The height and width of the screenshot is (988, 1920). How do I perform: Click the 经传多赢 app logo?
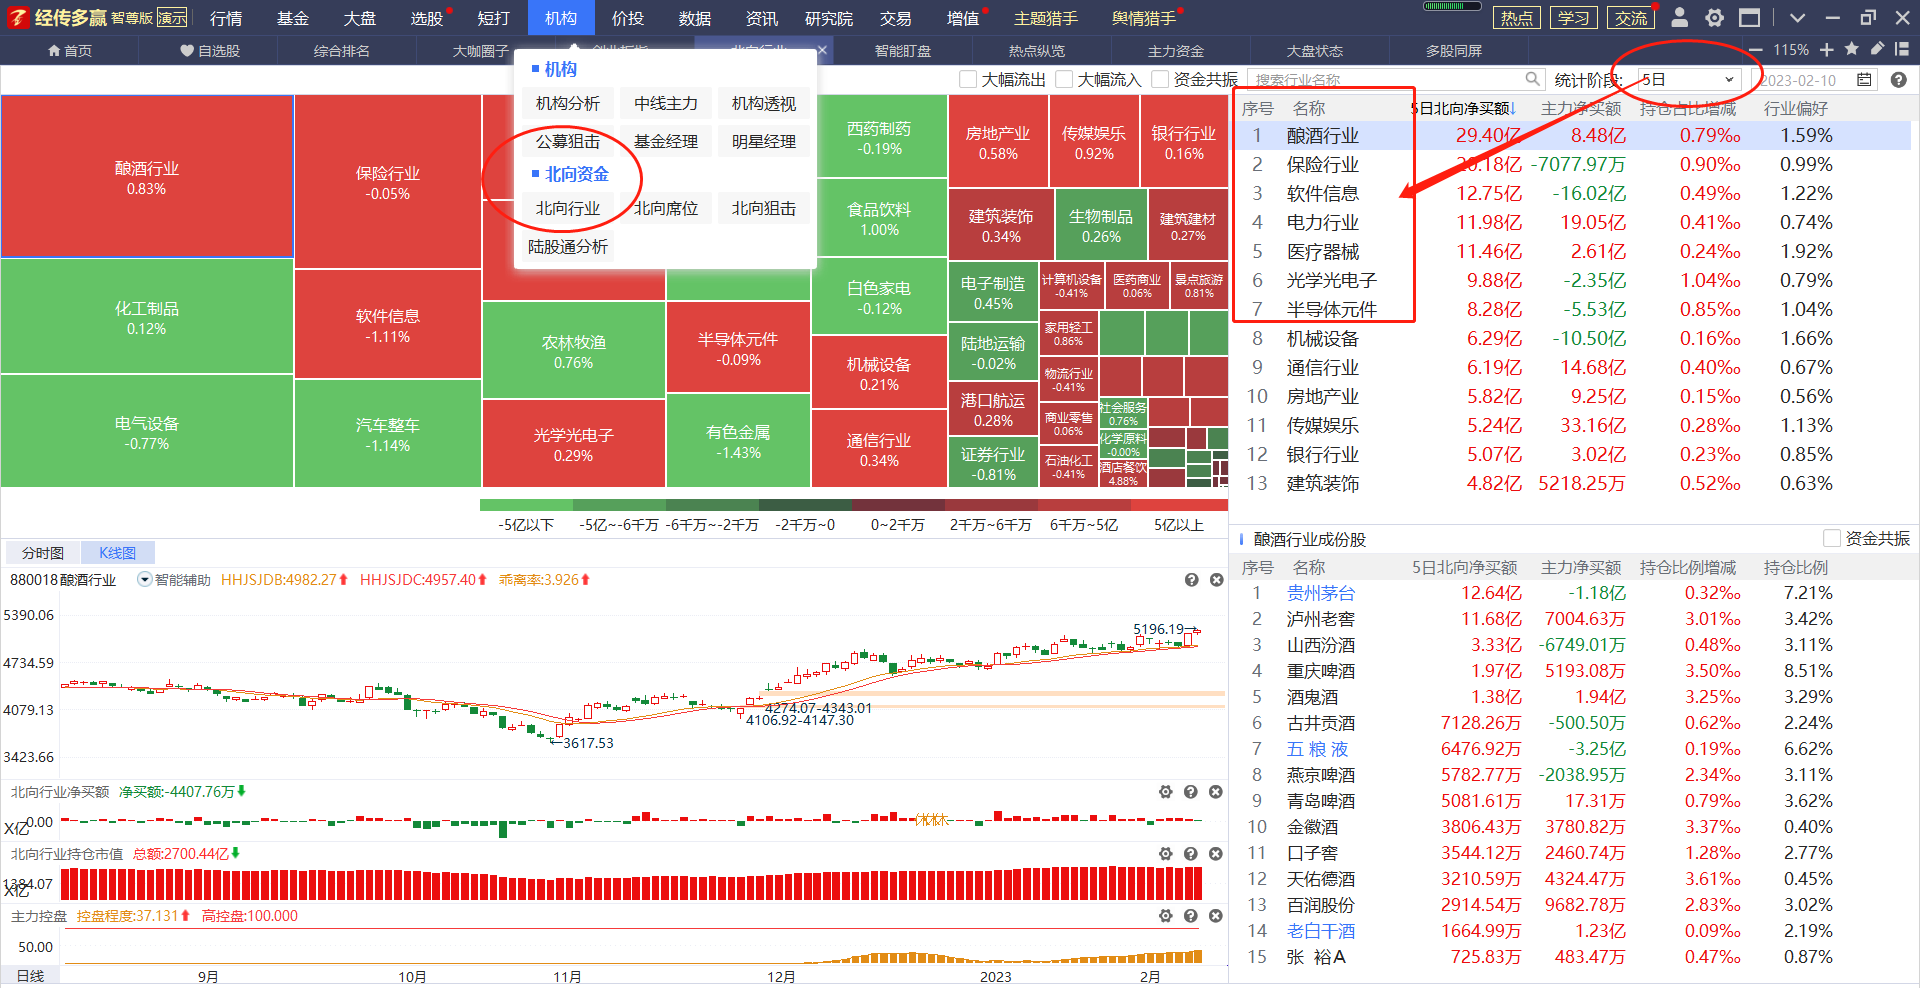click(57, 18)
